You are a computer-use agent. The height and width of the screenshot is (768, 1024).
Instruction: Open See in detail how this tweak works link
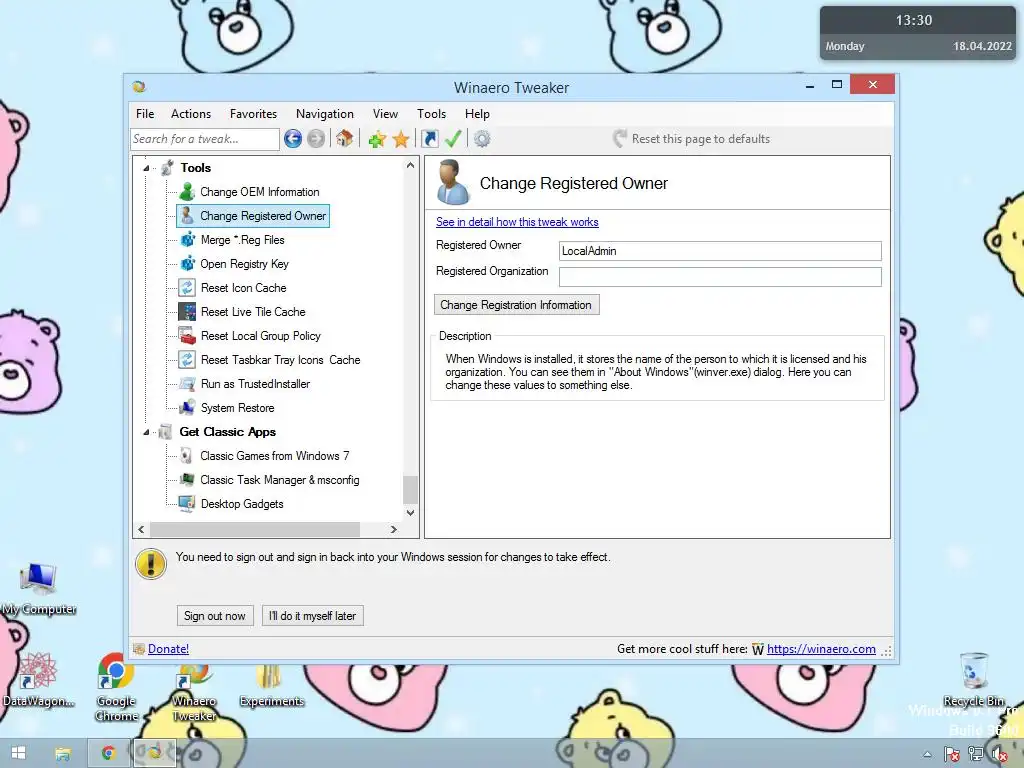517,222
